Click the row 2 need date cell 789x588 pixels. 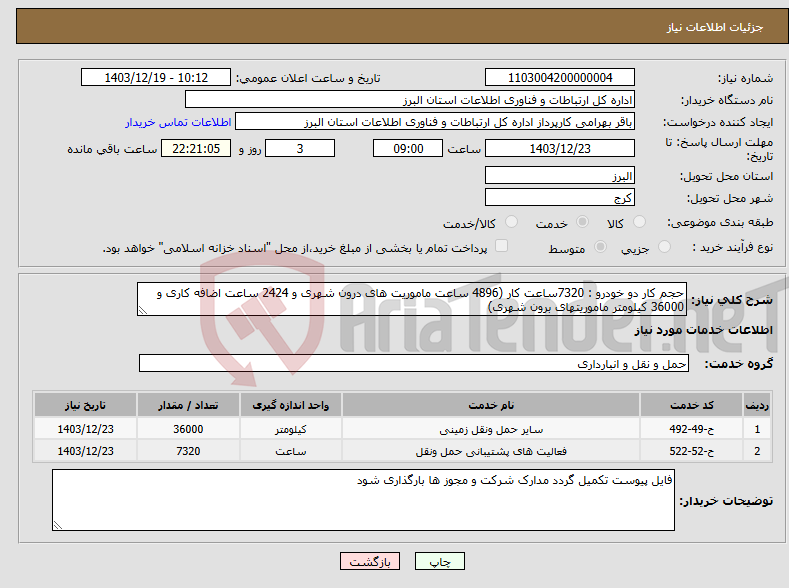pos(86,451)
